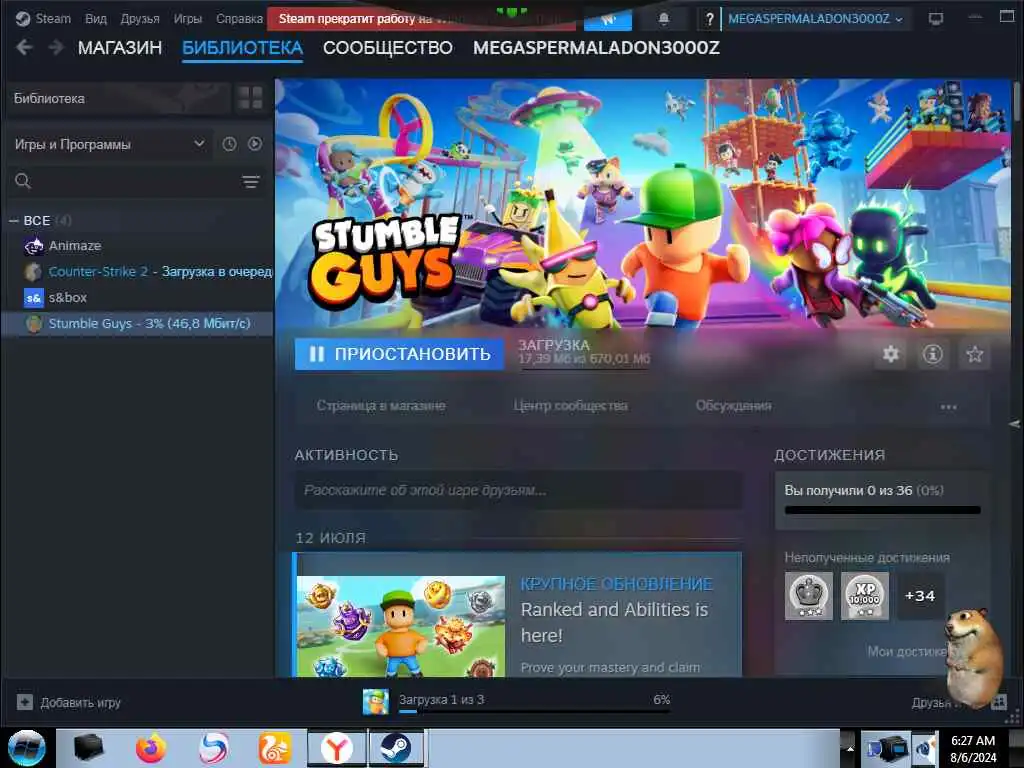This screenshot has width=1024, height=768.
Task: Switch to Big Picture monitor icon
Action: 935,19
